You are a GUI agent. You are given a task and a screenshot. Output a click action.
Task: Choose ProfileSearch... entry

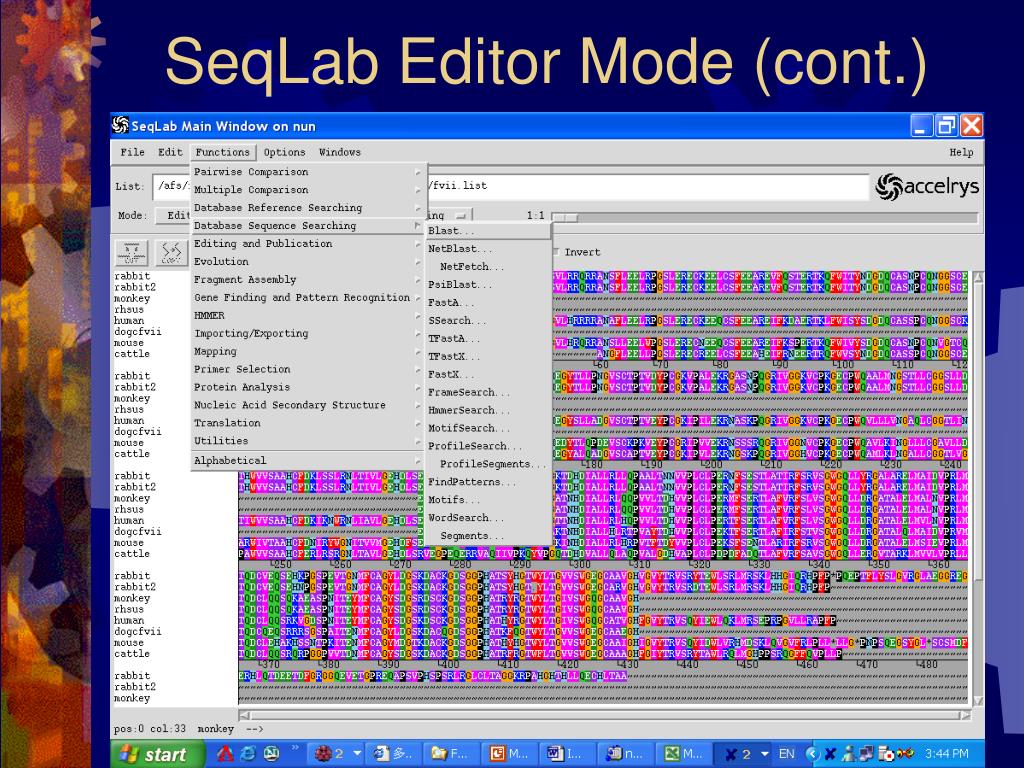(488, 446)
